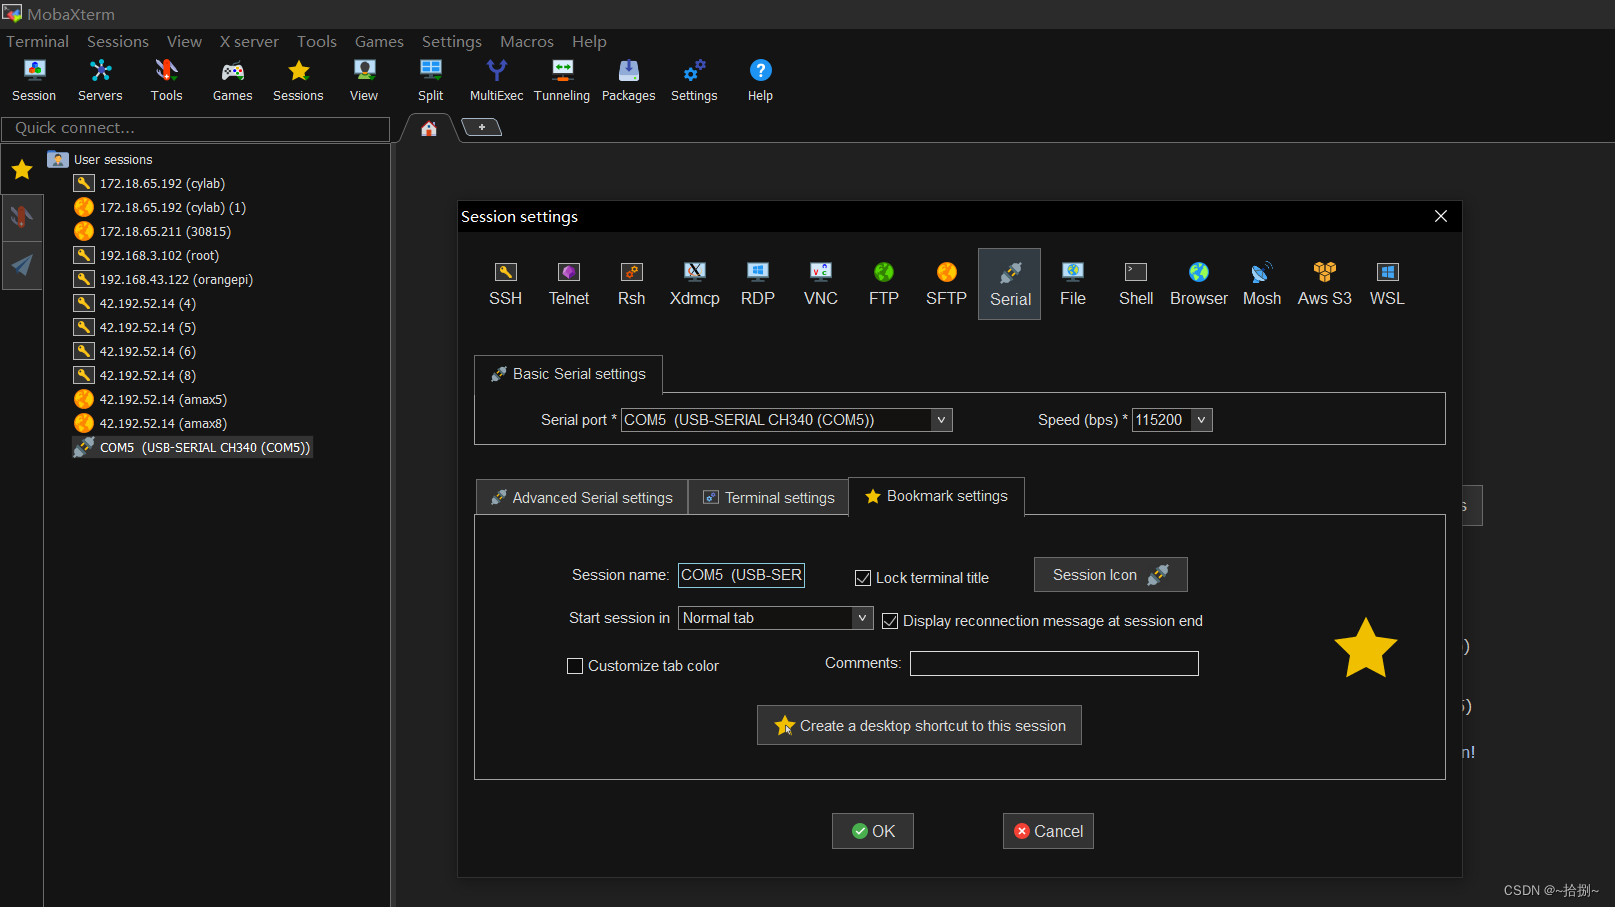1615x907 pixels.
Task: Expand the Serial port dropdown
Action: pos(941,420)
